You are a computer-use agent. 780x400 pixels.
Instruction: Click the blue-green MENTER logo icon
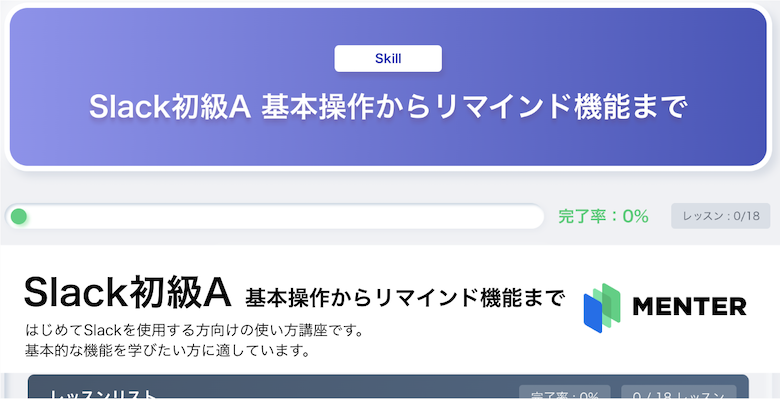(x=602, y=307)
